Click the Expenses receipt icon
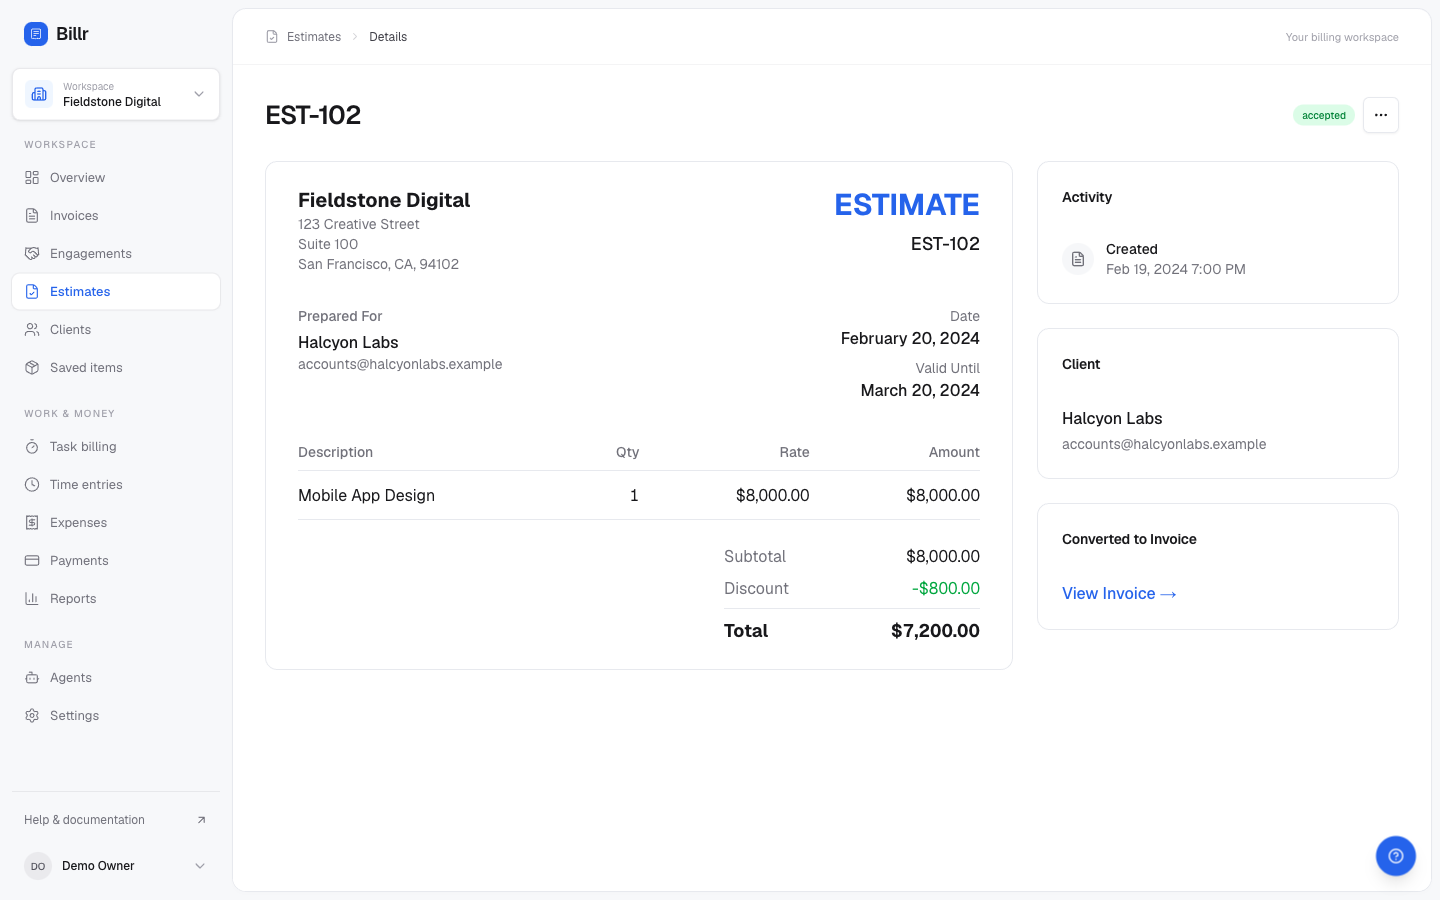 (32, 523)
